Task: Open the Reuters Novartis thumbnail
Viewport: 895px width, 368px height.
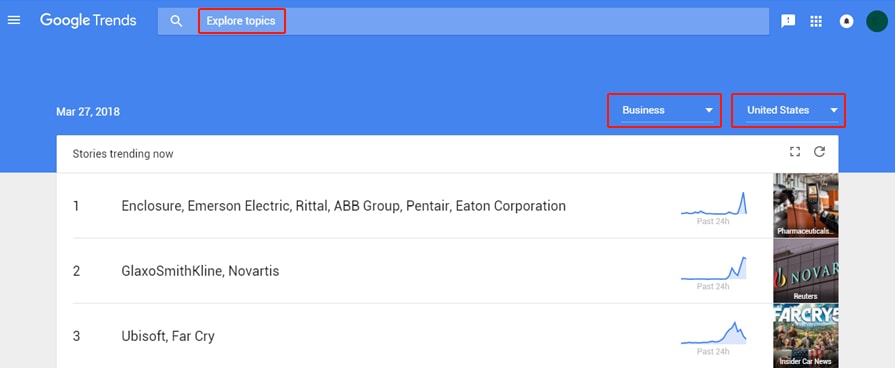Action: (805, 270)
